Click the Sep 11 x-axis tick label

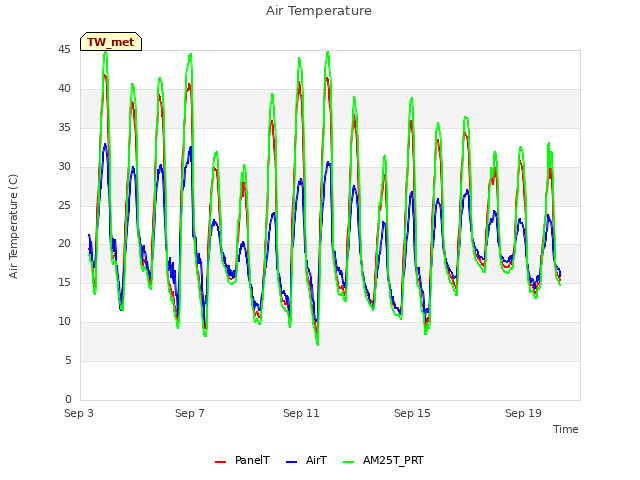(x=301, y=413)
